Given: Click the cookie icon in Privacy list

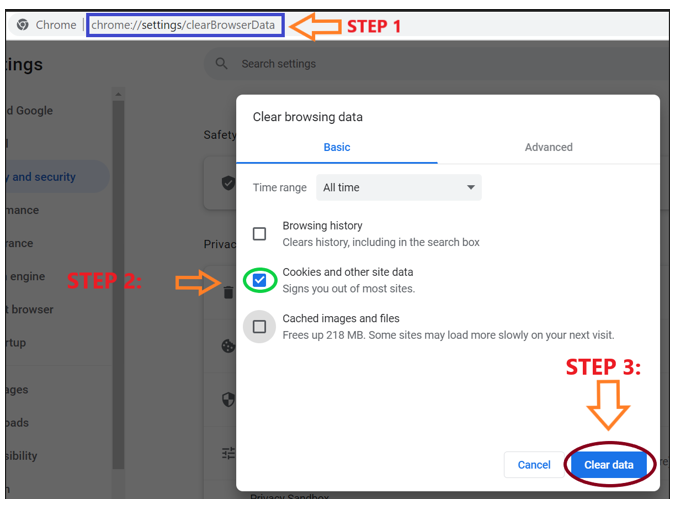Looking at the screenshot, I should pyautogui.click(x=228, y=346).
